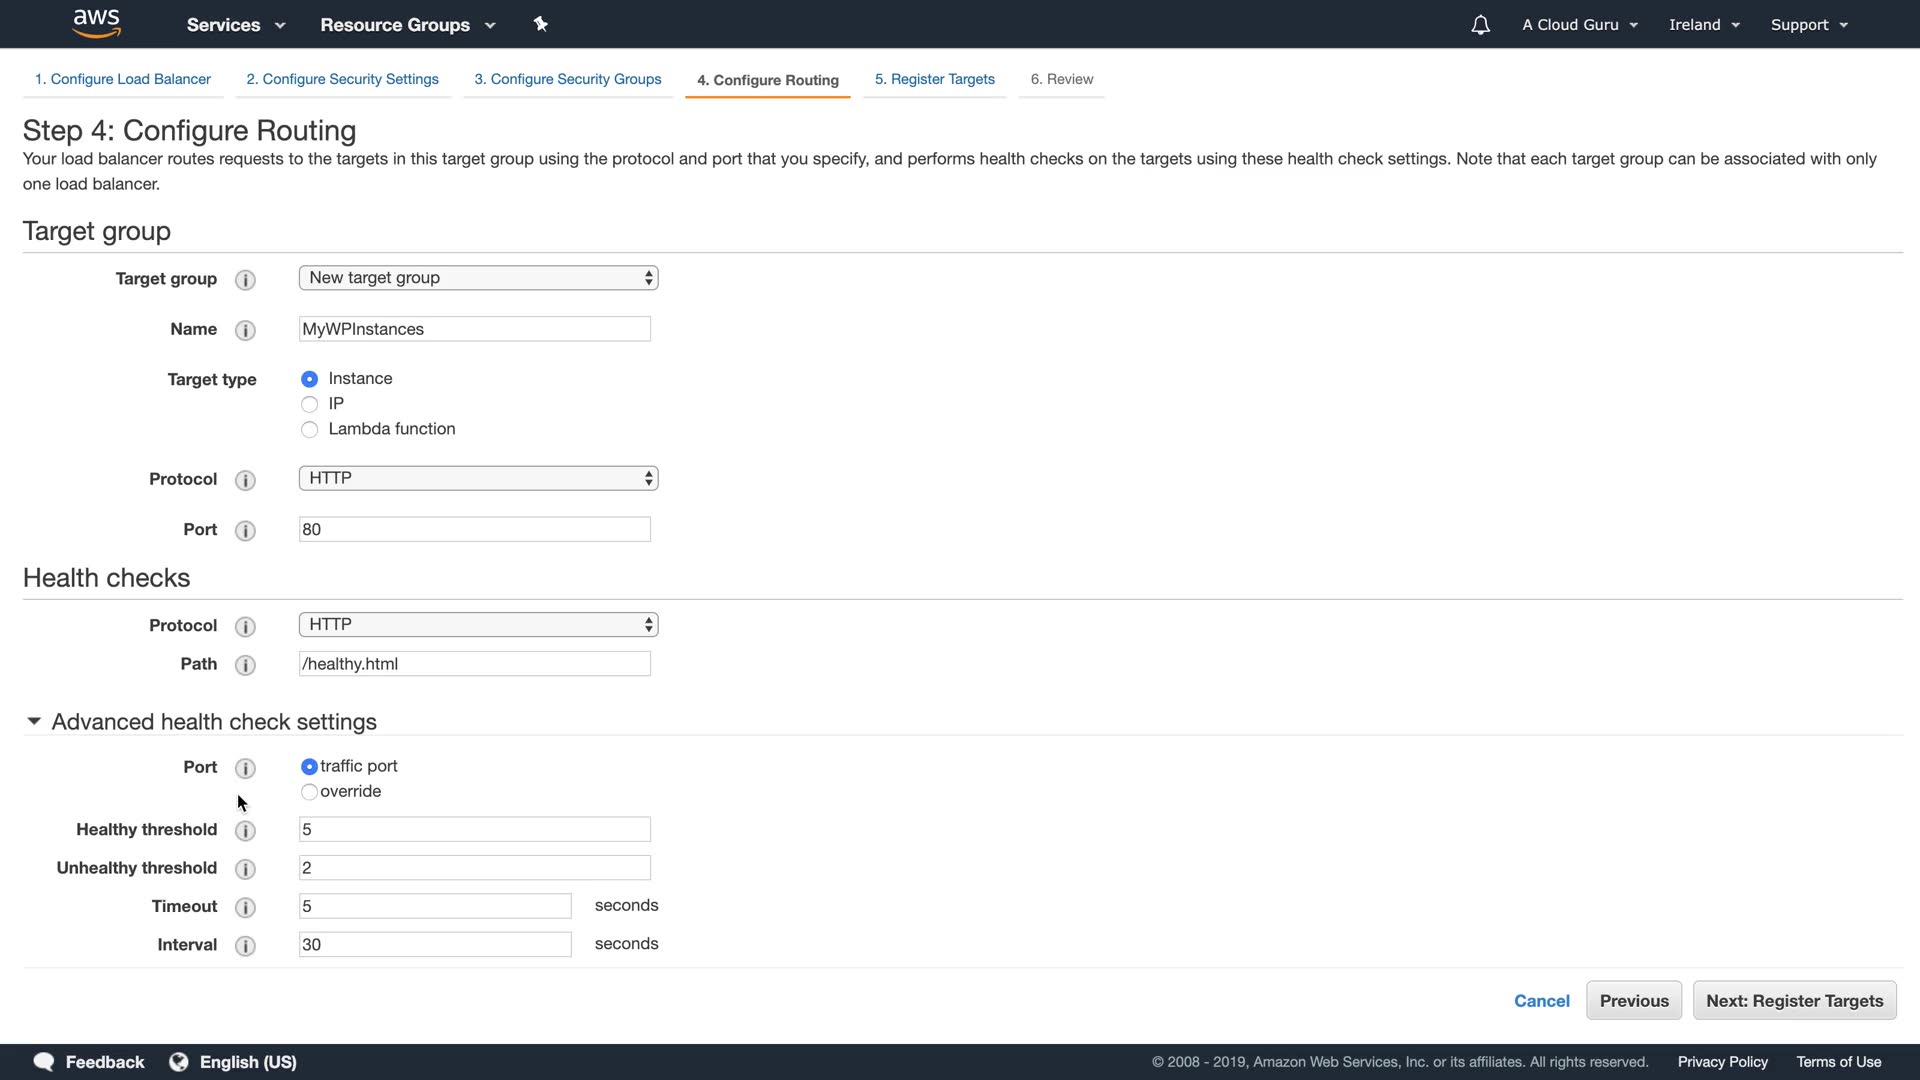Select override for health check port
Image resolution: width=1920 pixels, height=1080 pixels.
tap(309, 792)
